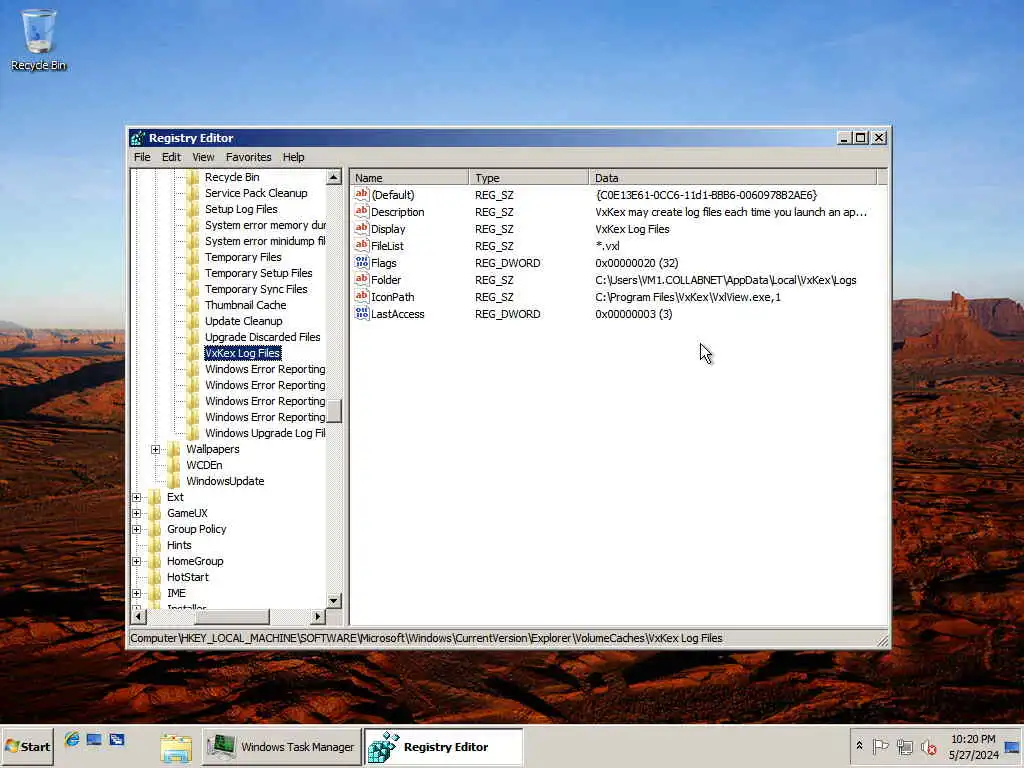Click the tree pane scroll up arrow
This screenshot has width=1024, height=768.
click(x=334, y=177)
